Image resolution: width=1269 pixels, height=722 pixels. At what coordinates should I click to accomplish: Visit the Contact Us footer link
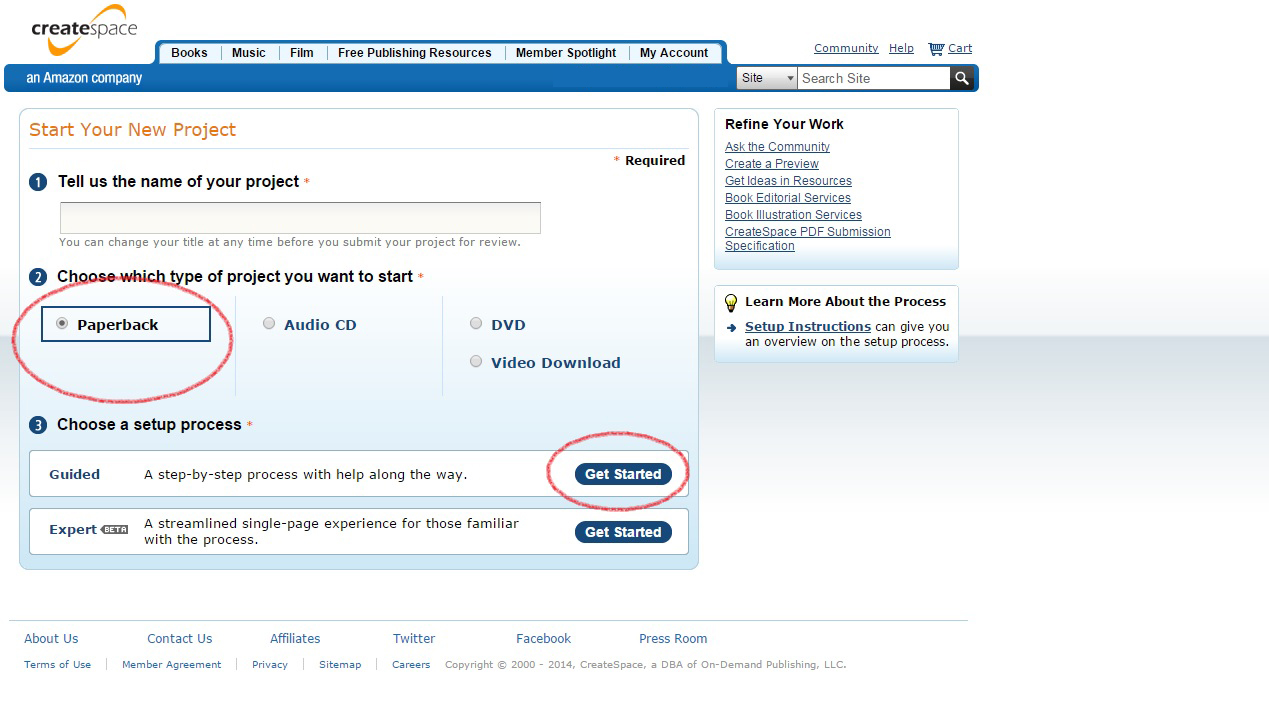179,639
